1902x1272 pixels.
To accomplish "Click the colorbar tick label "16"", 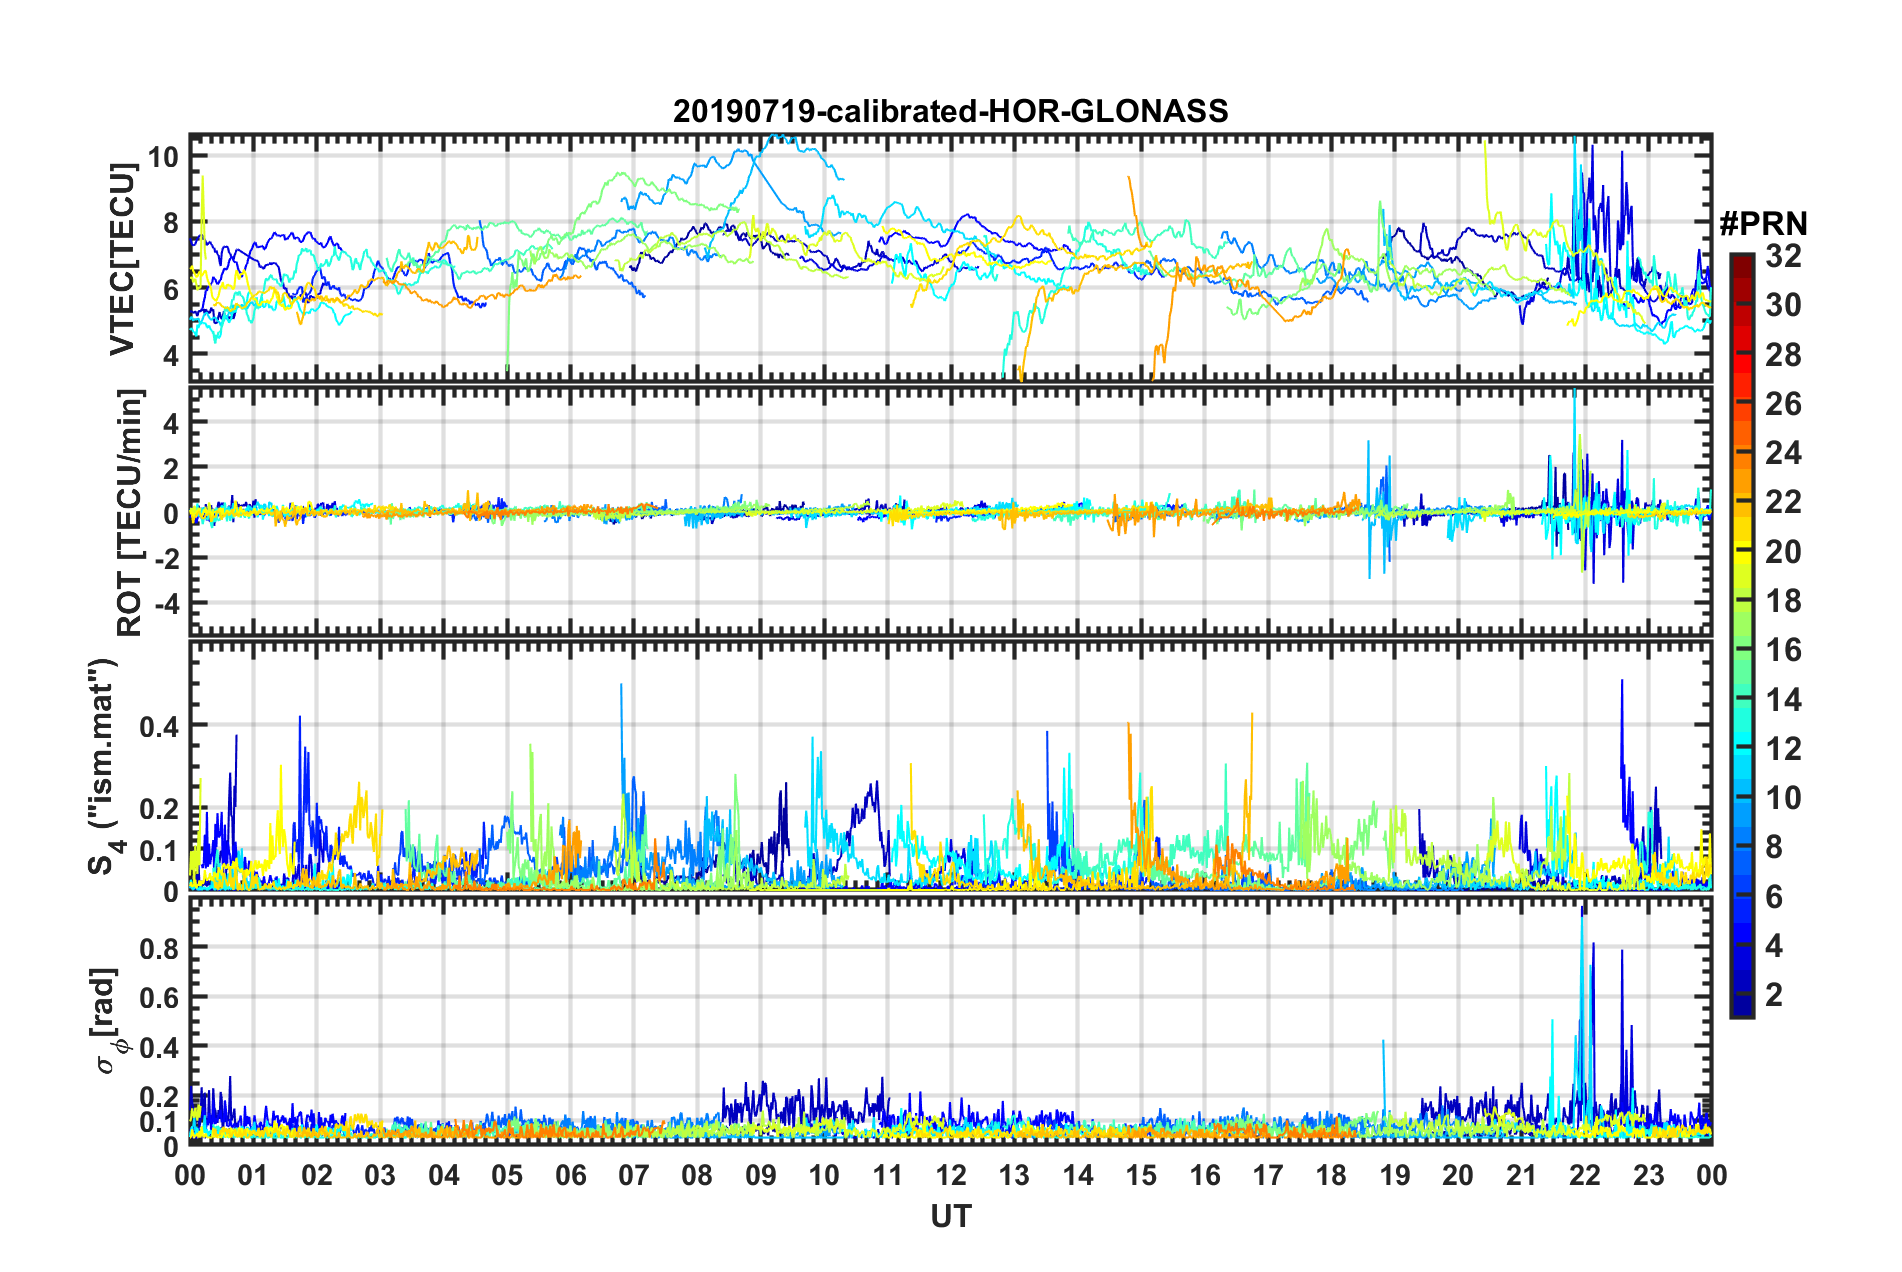I will click(x=1783, y=650).
